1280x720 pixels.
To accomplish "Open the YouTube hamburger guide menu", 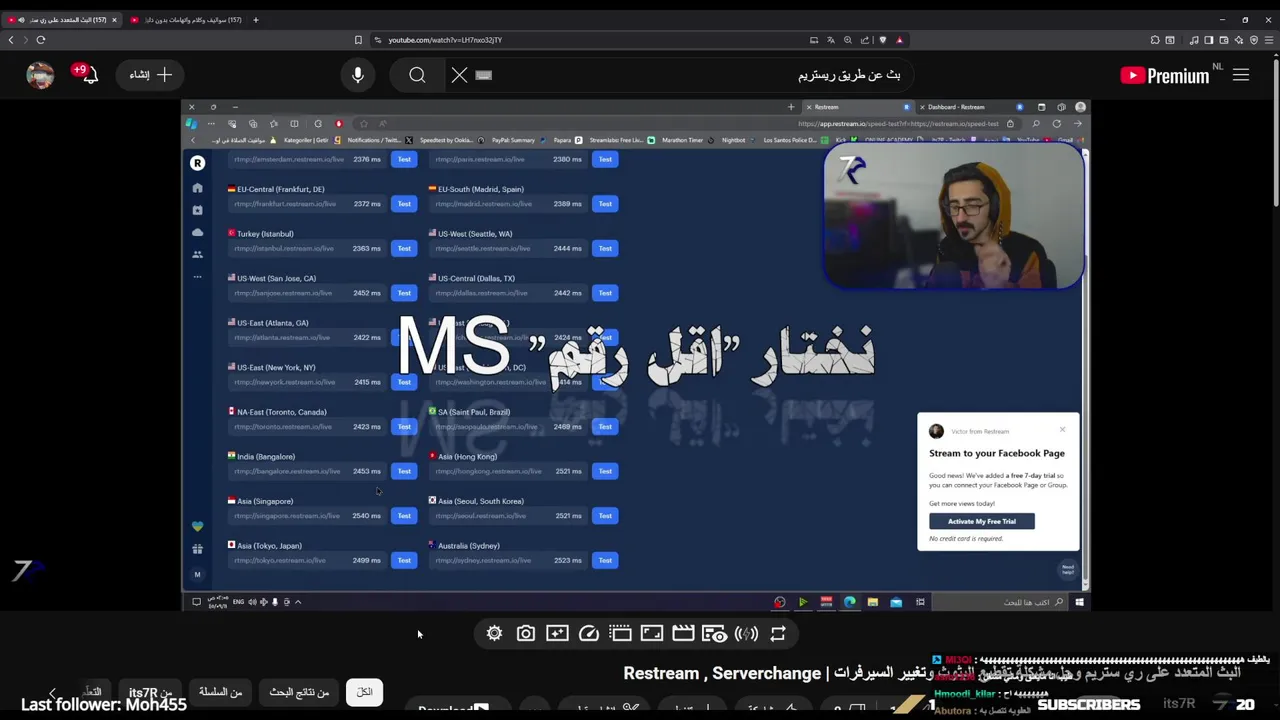I will pyautogui.click(x=1241, y=75).
